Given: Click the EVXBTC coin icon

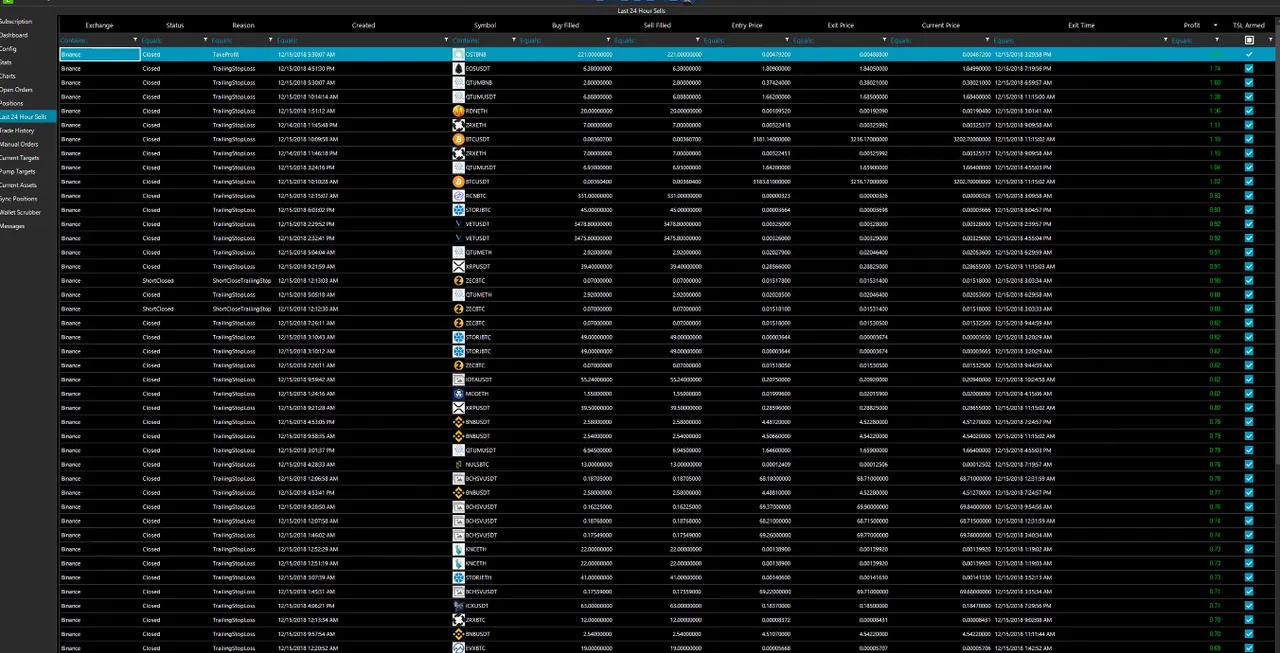Looking at the screenshot, I should pos(458,648).
